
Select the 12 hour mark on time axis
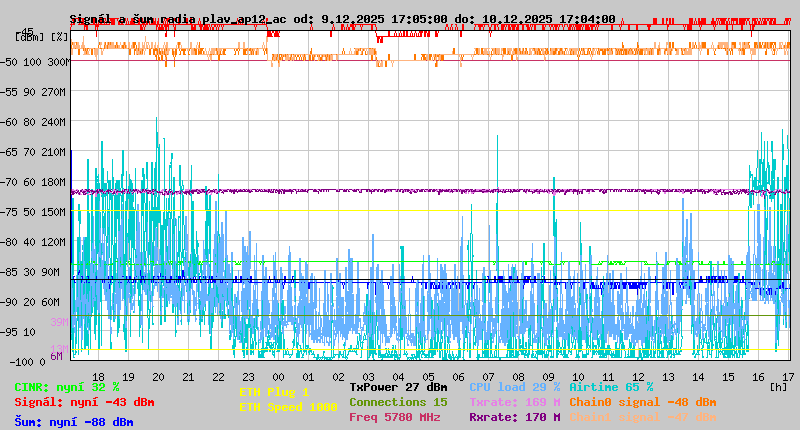pyautogui.click(x=638, y=376)
